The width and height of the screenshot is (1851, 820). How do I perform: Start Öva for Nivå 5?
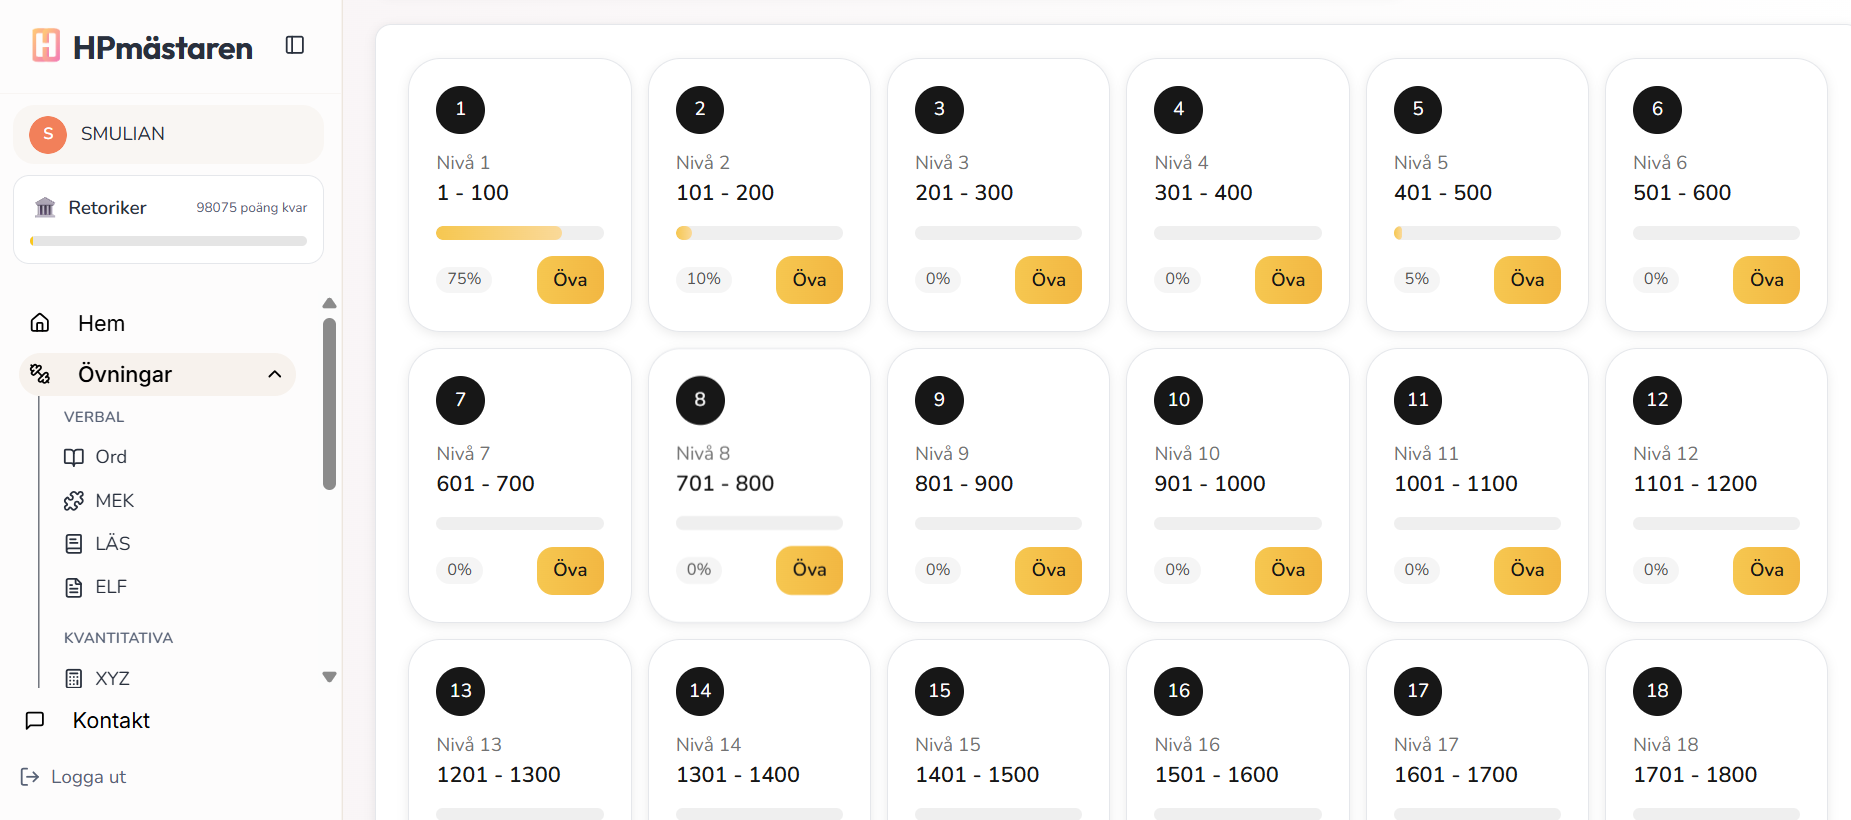point(1527,280)
